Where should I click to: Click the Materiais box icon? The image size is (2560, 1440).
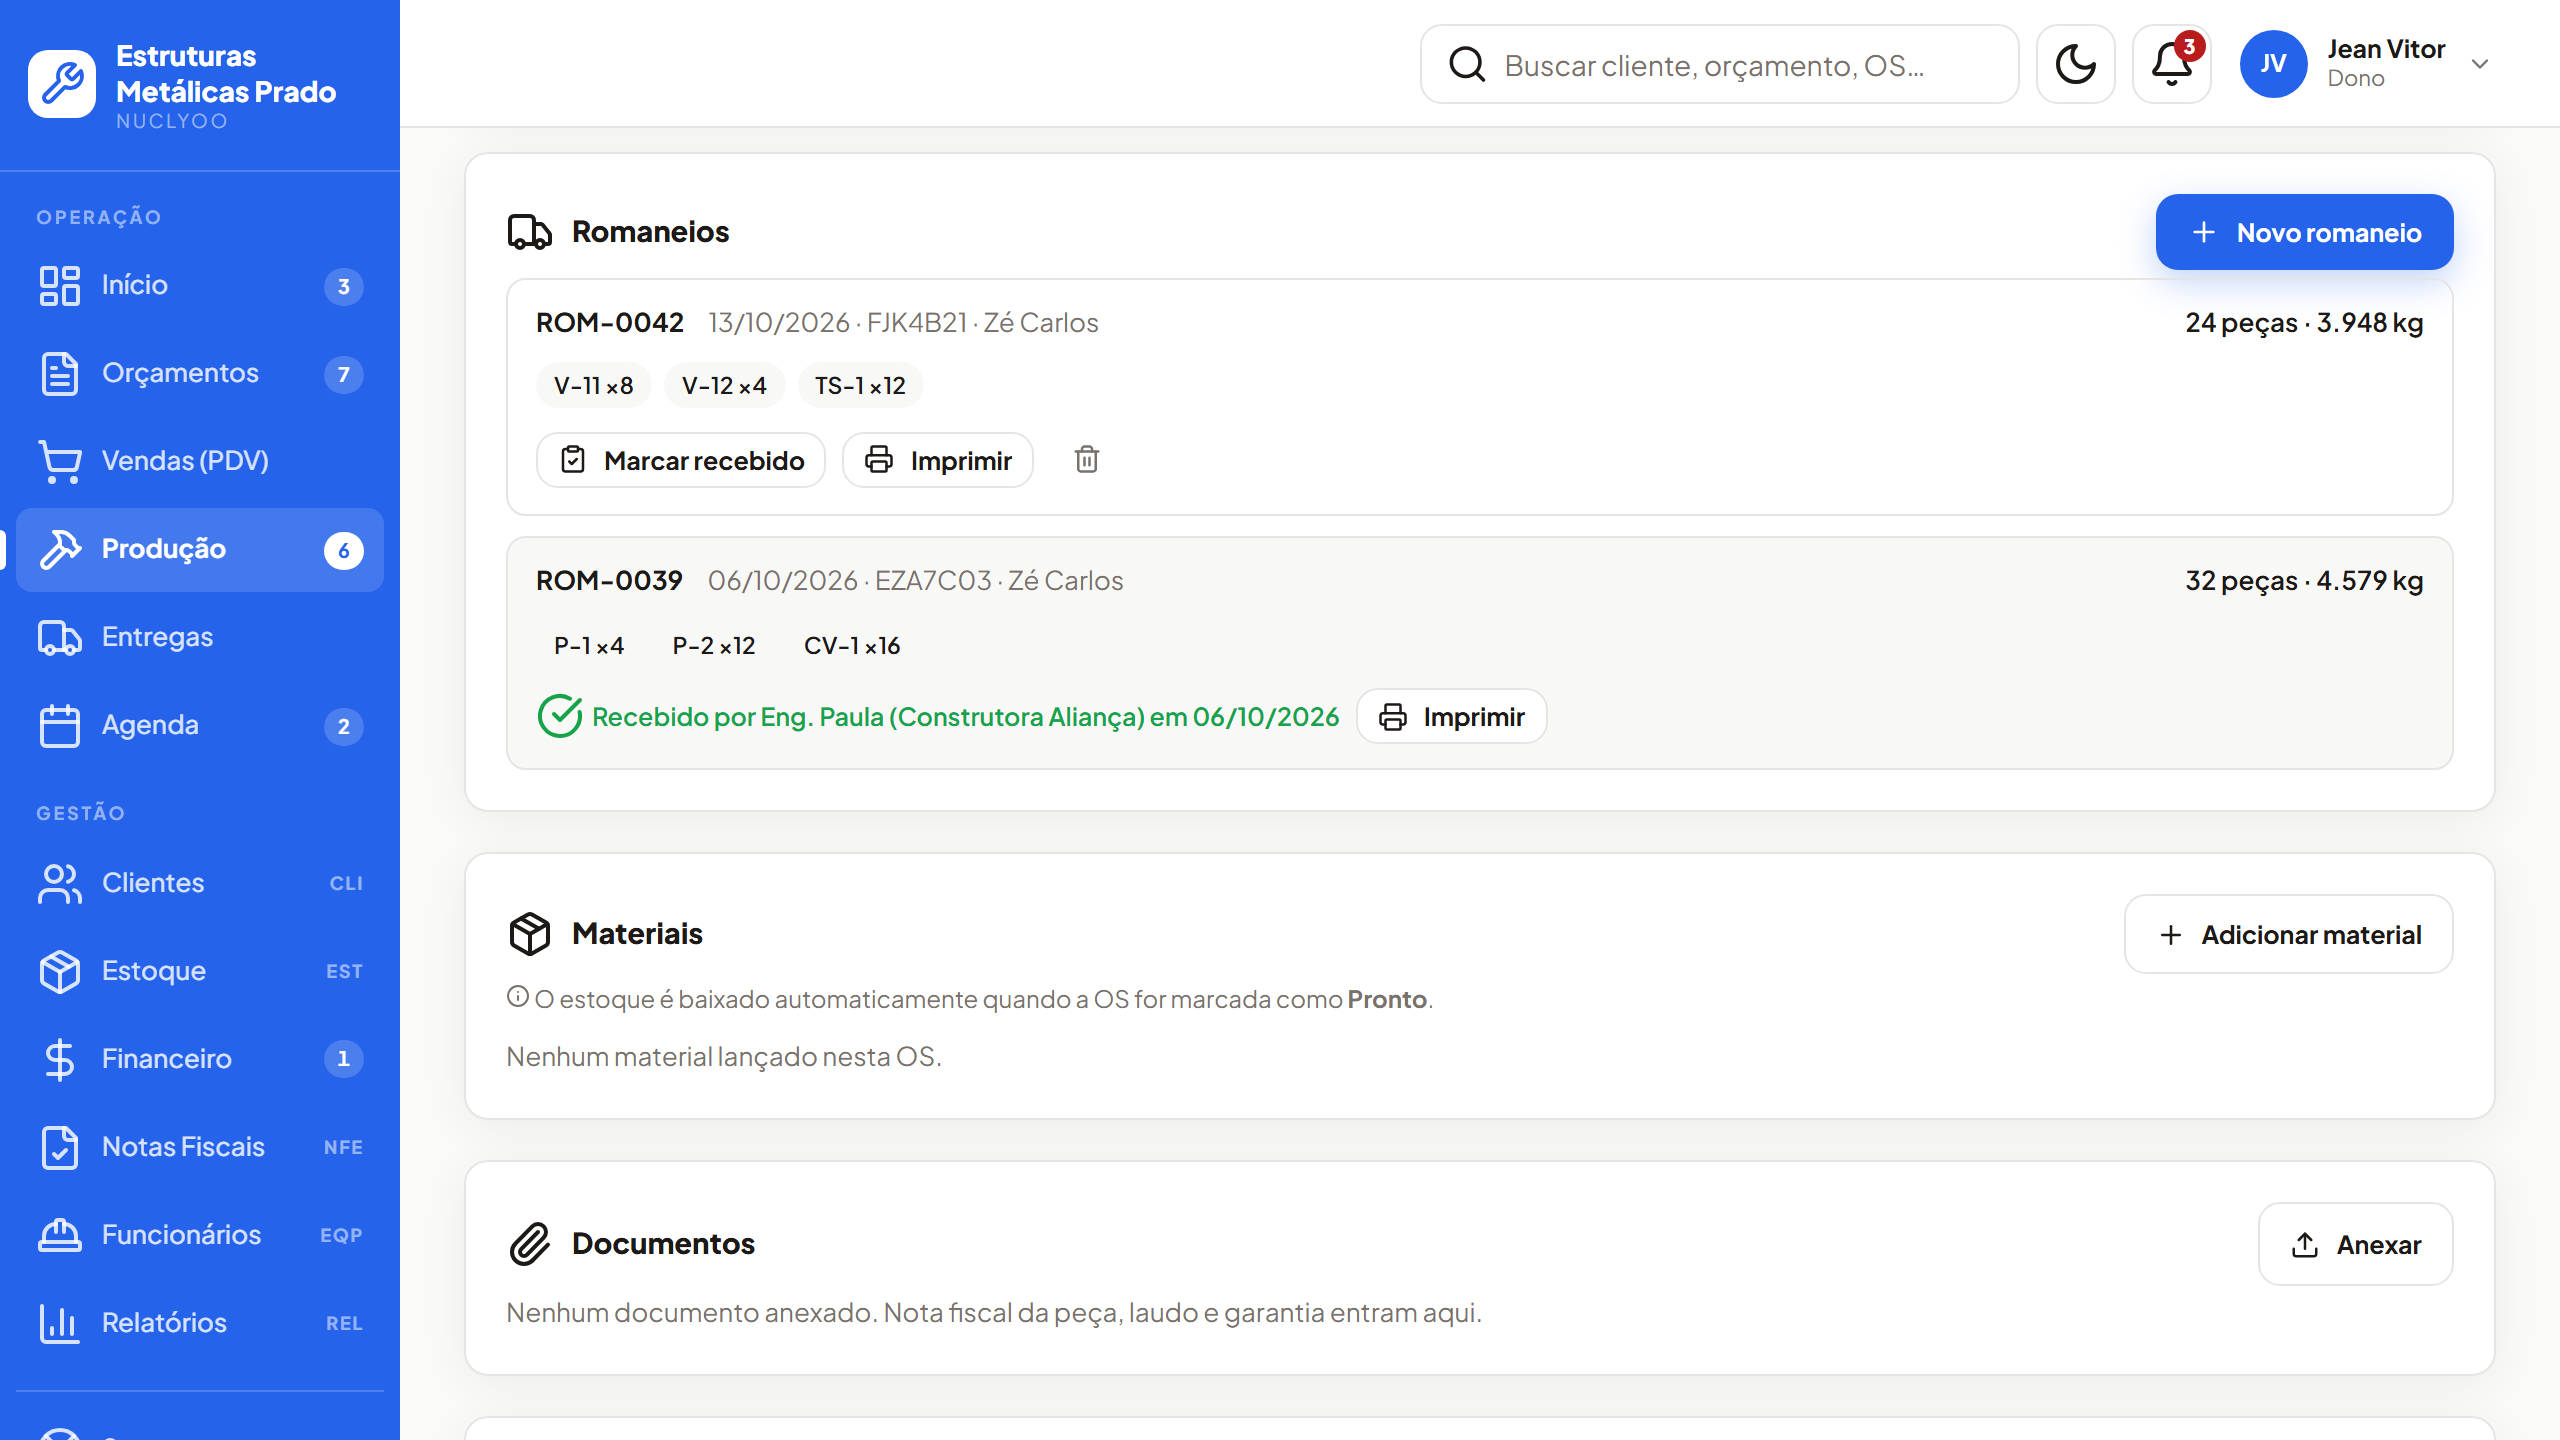tap(529, 934)
